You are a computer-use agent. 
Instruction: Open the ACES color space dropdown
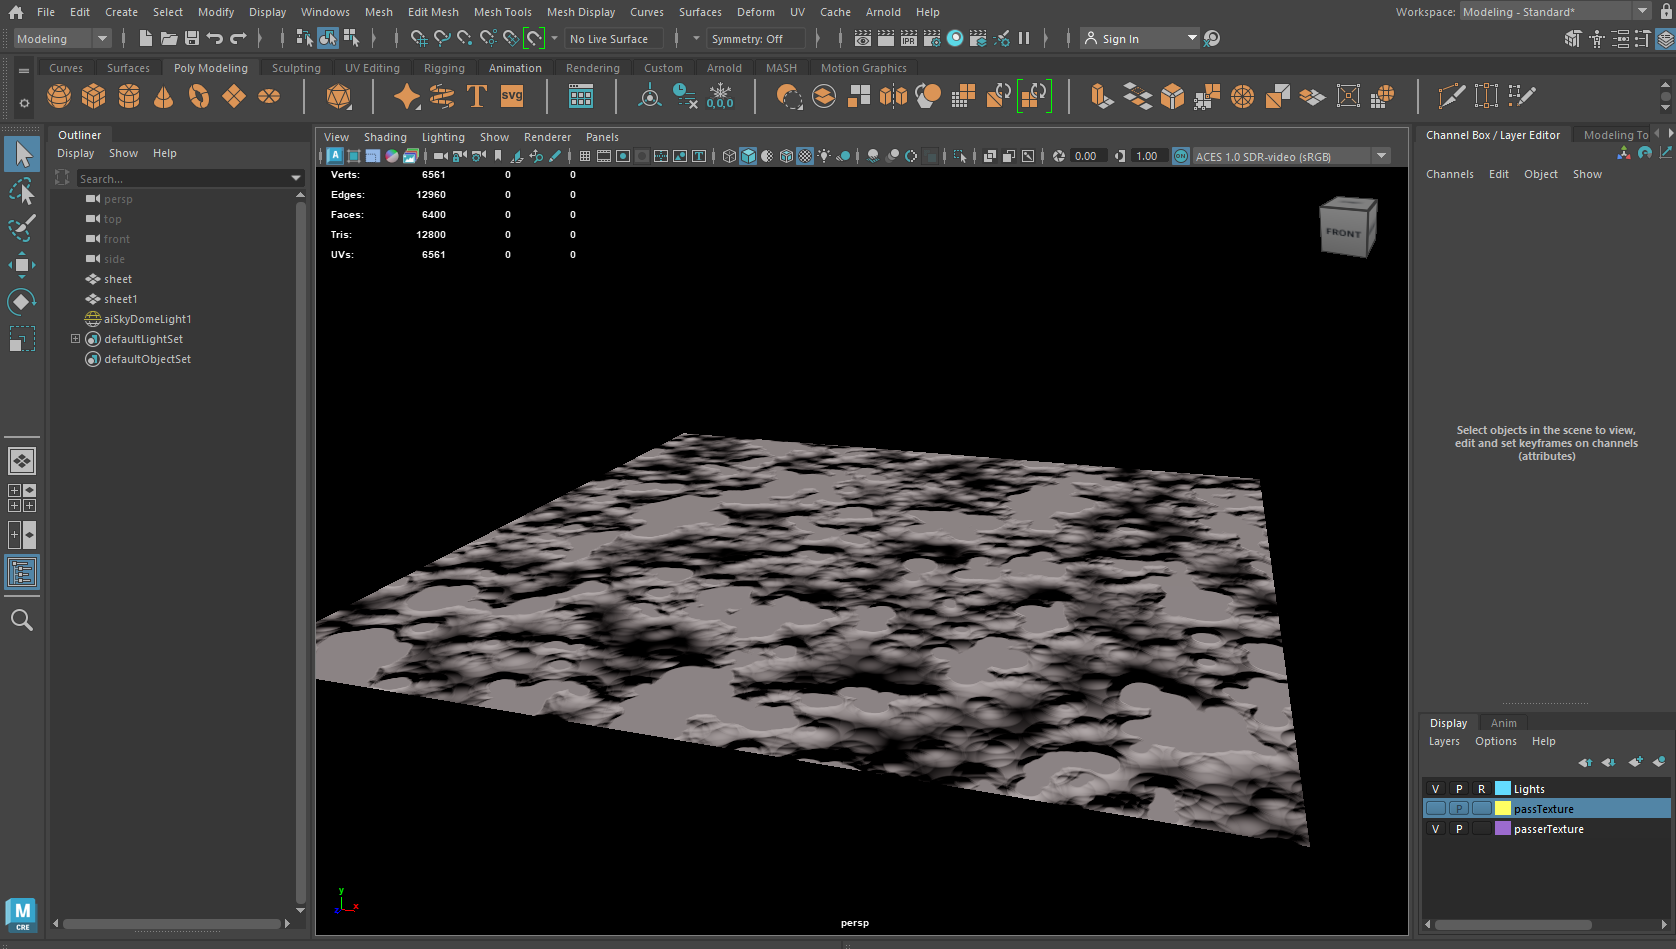click(x=1381, y=155)
